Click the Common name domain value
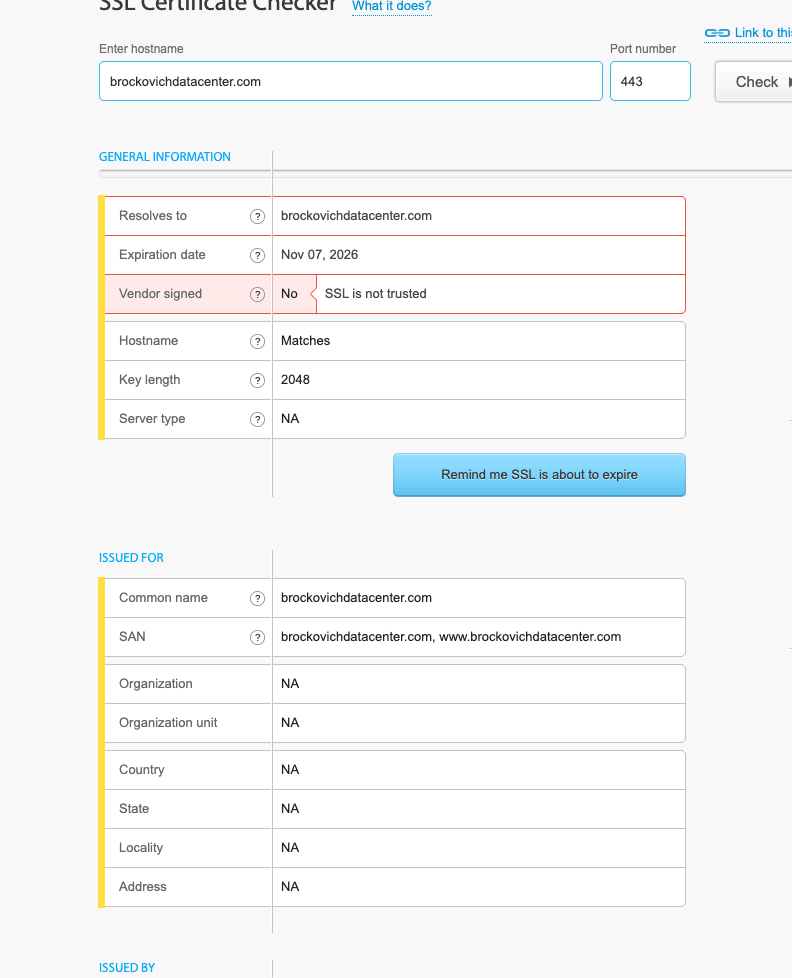Screen dimensions: 792x978 point(356,598)
